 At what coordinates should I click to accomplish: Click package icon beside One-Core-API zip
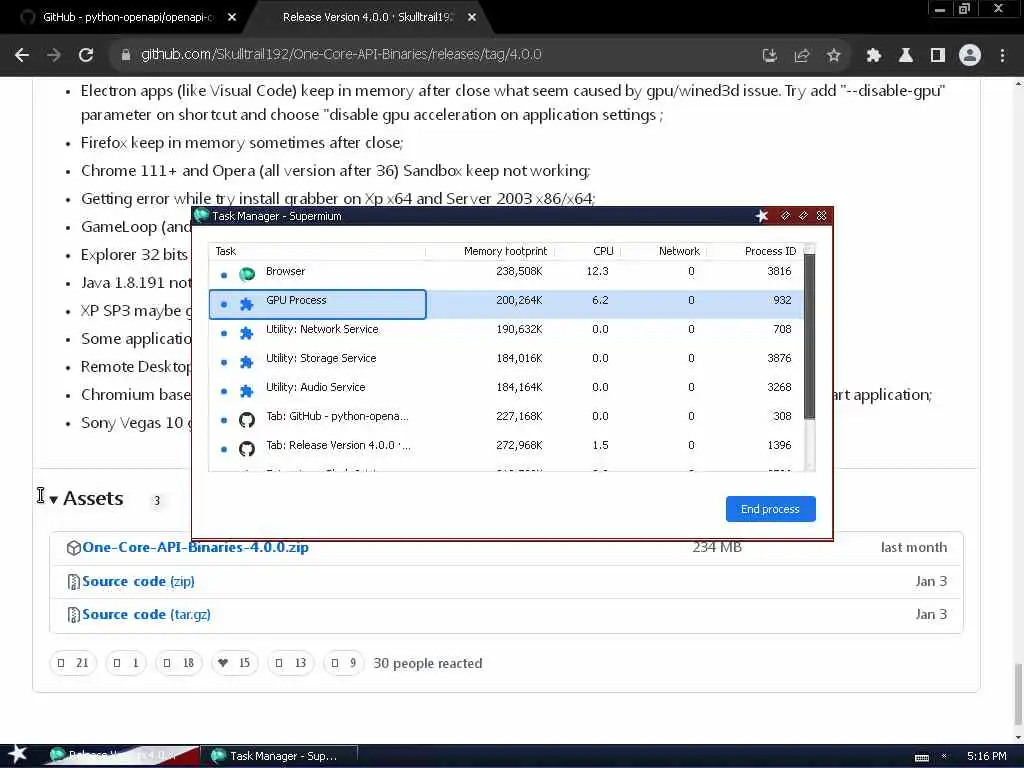click(73, 548)
